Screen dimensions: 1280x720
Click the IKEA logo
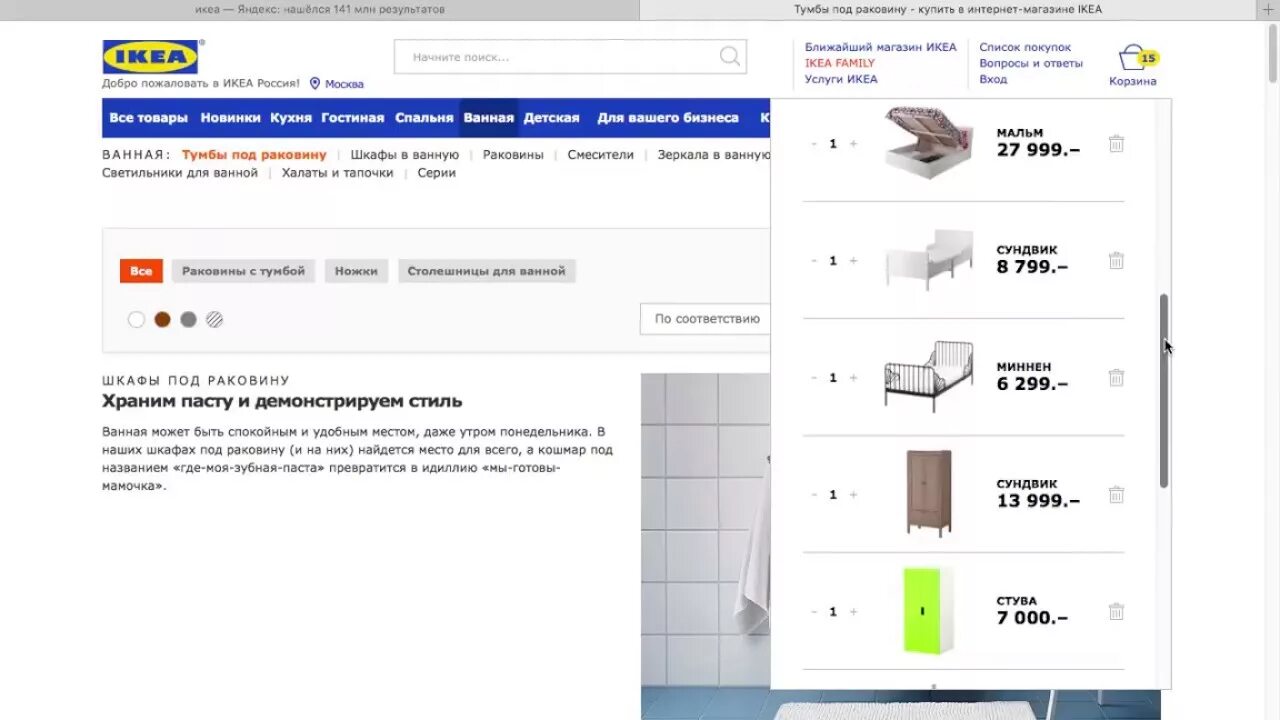(150, 57)
